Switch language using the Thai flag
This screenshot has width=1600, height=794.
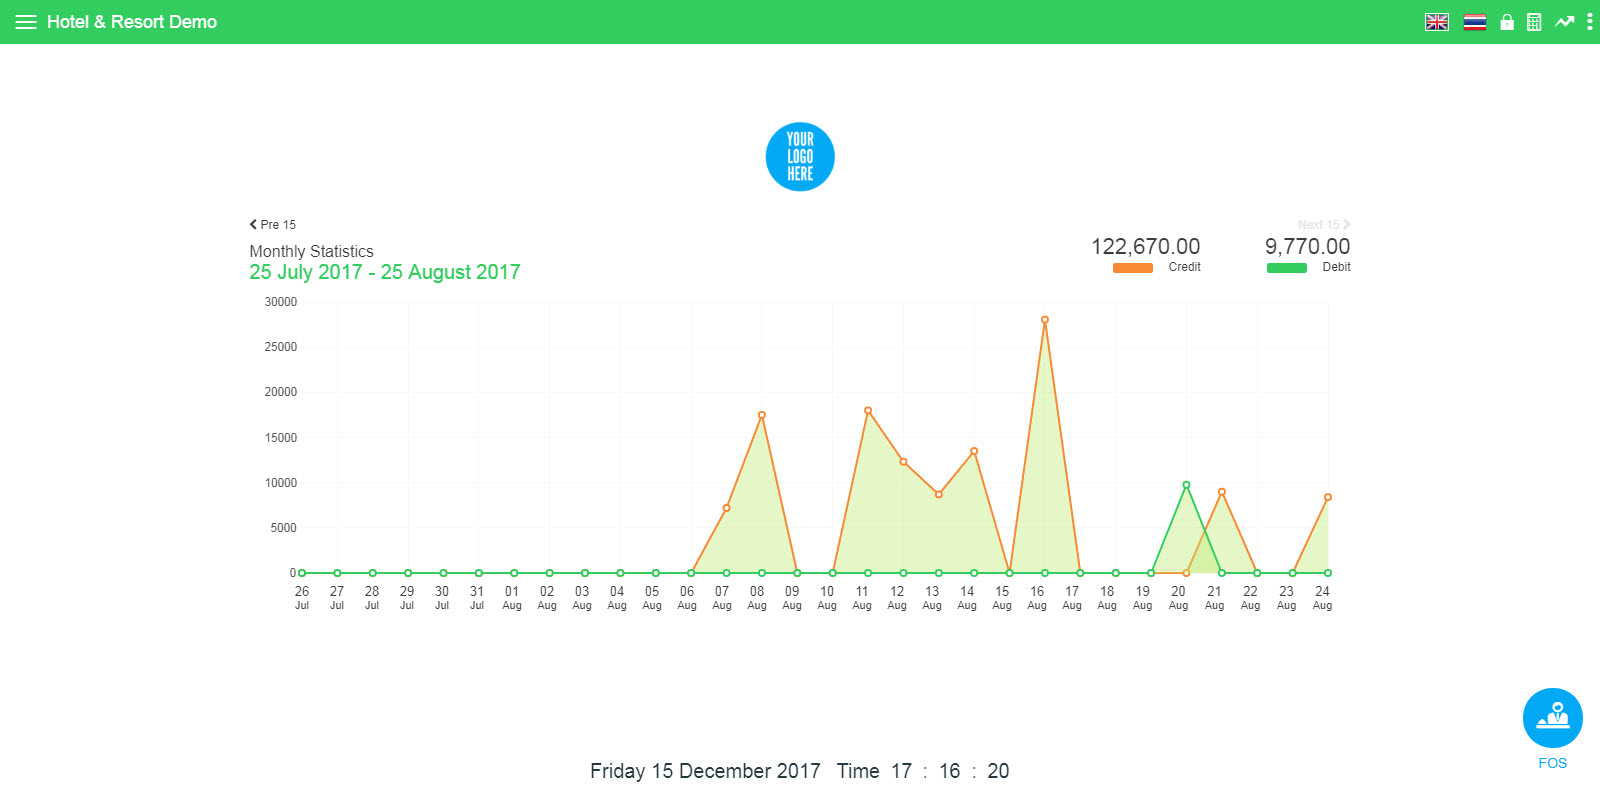pos(1474,22)
